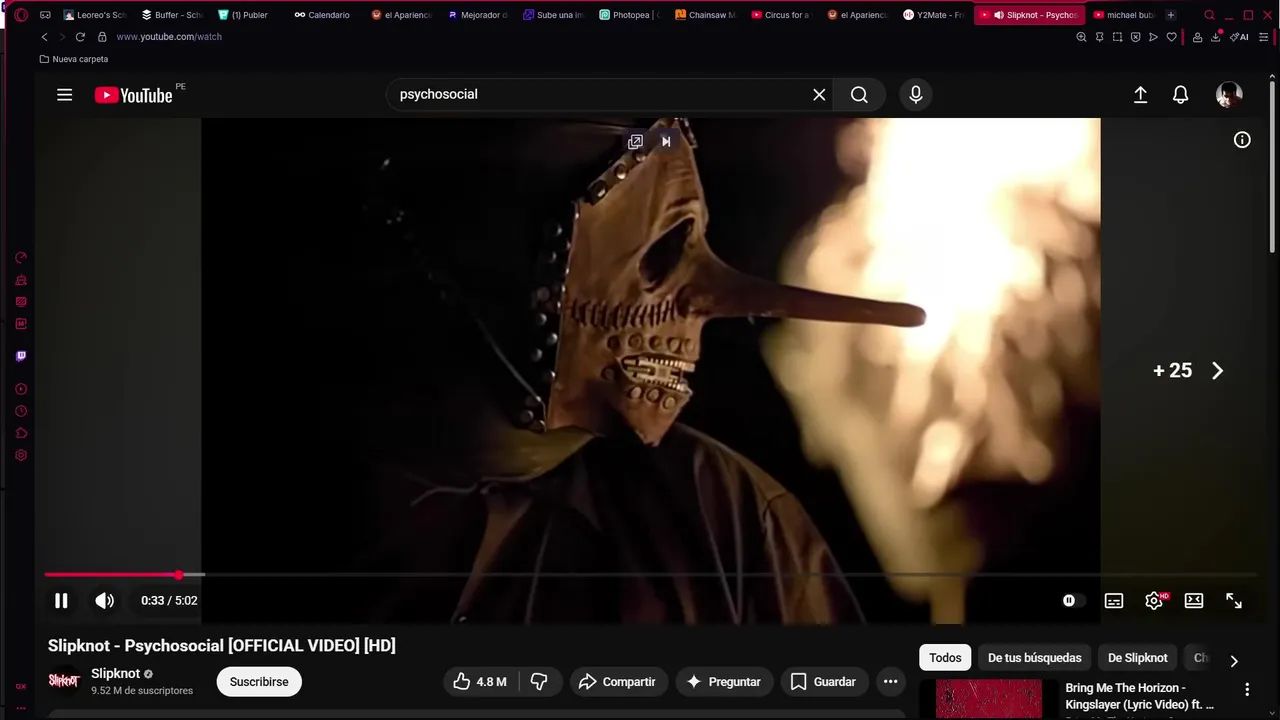Search tabs with top-right magnifier
Screen dimensions: 1280x720
pos(1209,15)
